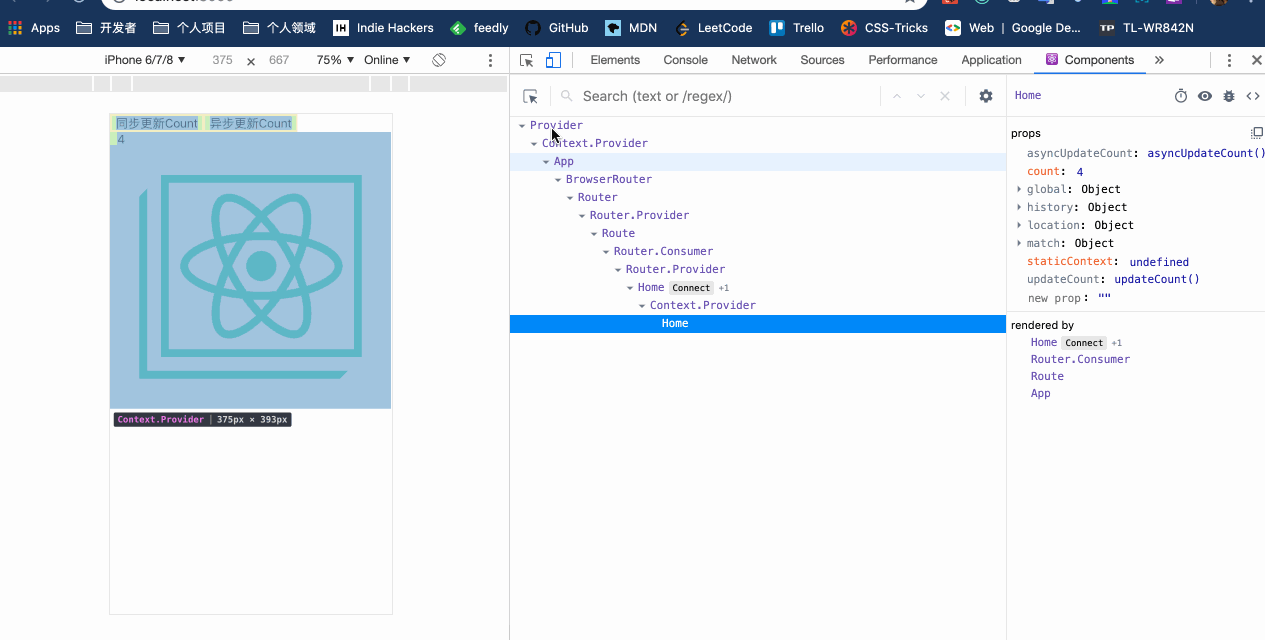1265x640 pixels.
Task: Click the count value 4 in props
Action: tap(1080, 172)
